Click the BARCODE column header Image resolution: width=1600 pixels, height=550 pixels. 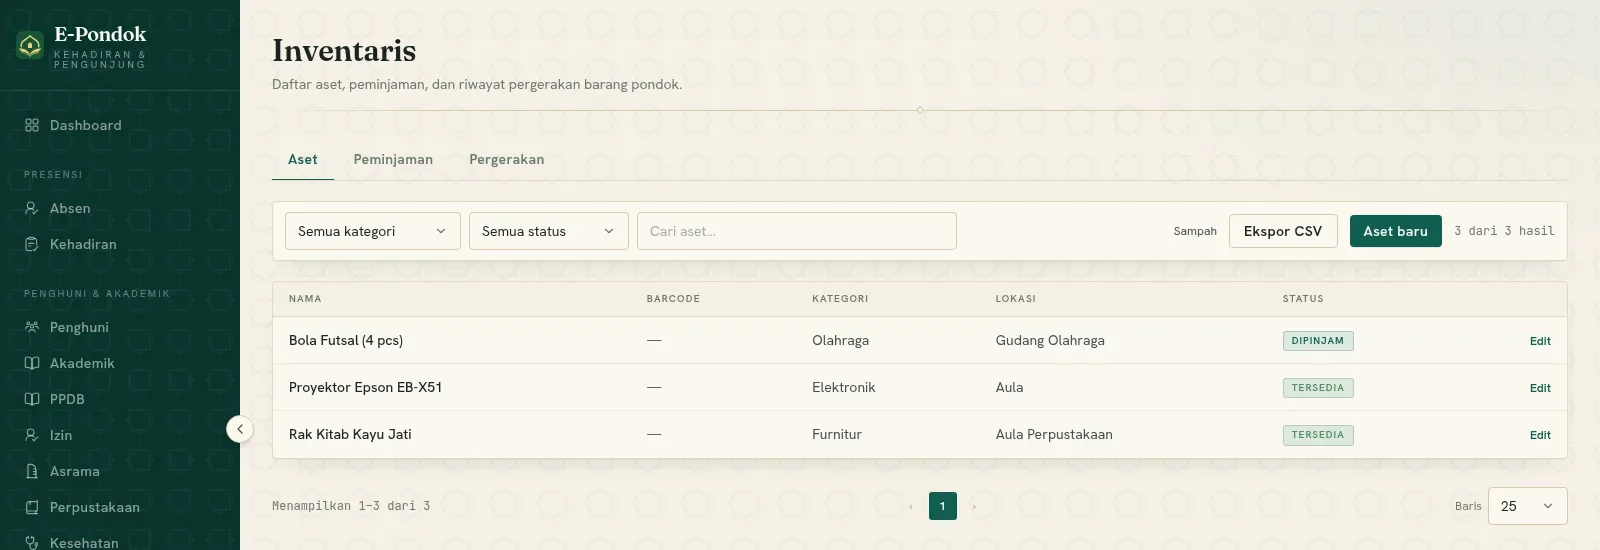[673, 299]
